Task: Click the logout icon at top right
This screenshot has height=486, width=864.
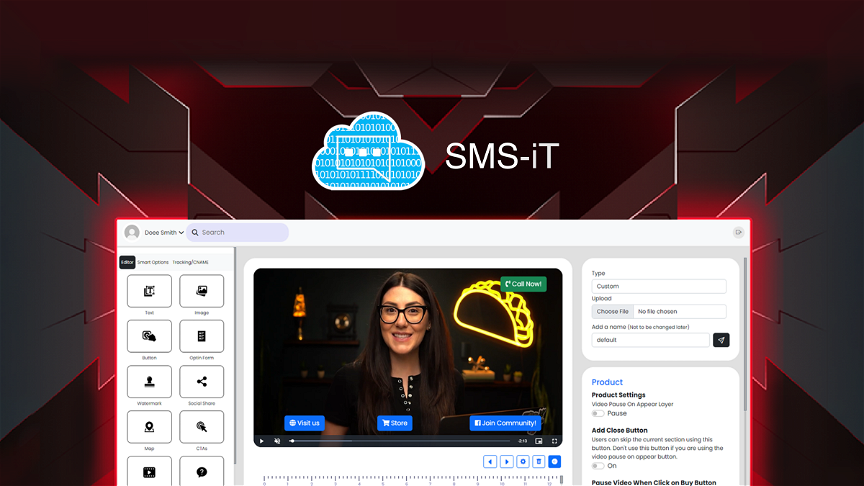Action: pyautogui.click(x=738, y=232)
